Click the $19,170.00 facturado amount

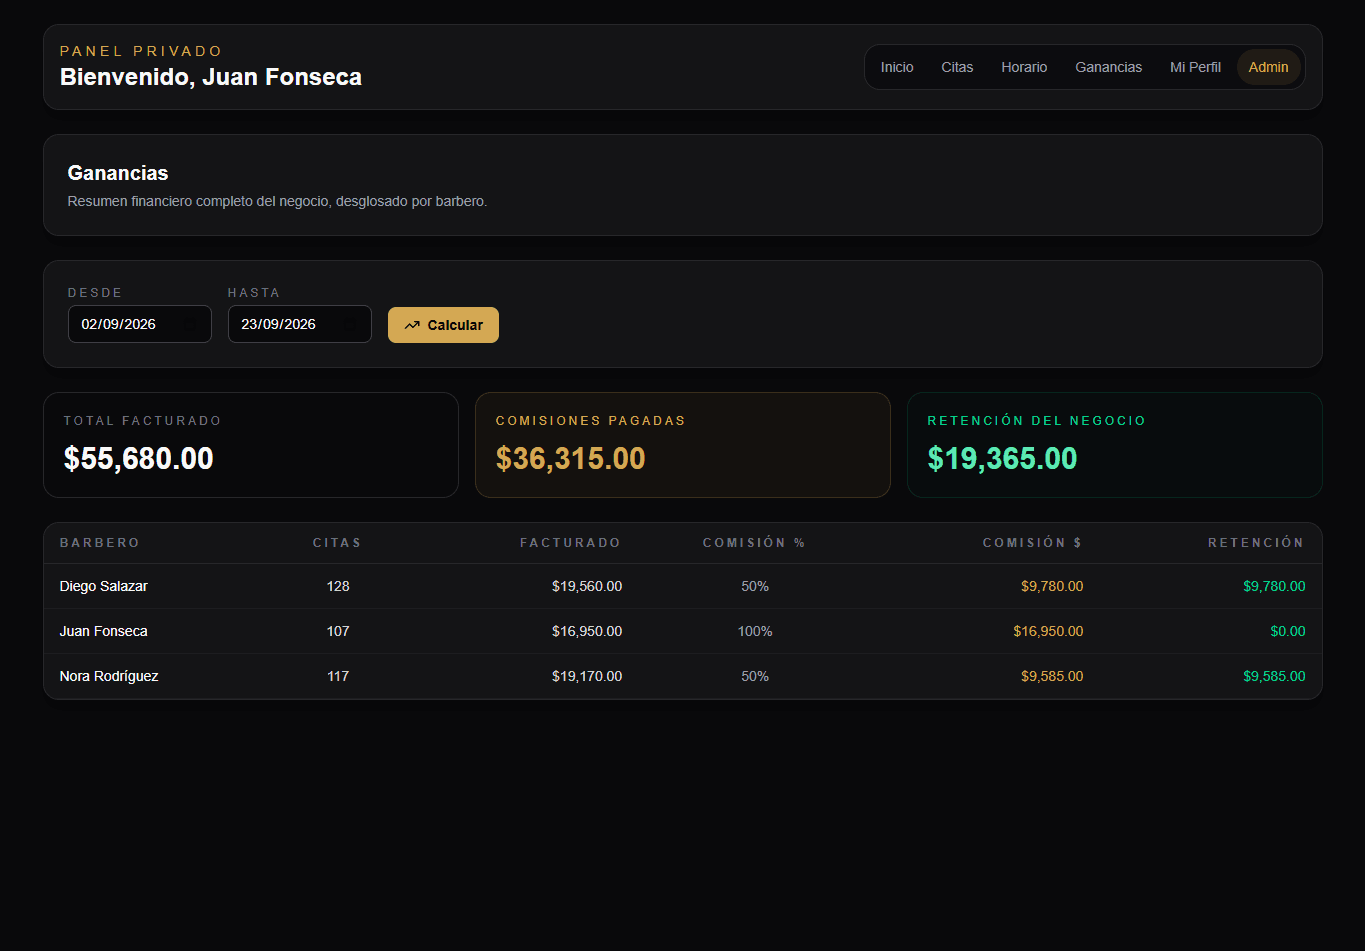(x=587, y=676)
